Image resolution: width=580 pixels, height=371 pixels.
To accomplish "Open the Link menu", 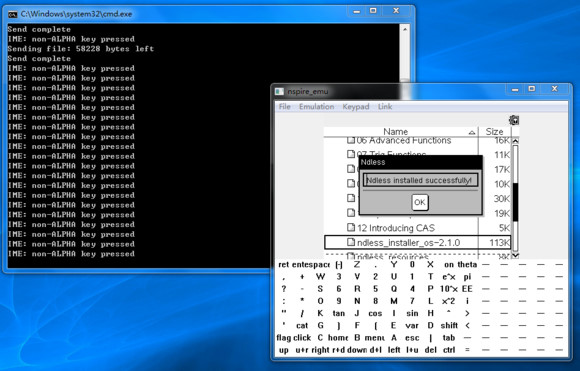I will [385, 107].
